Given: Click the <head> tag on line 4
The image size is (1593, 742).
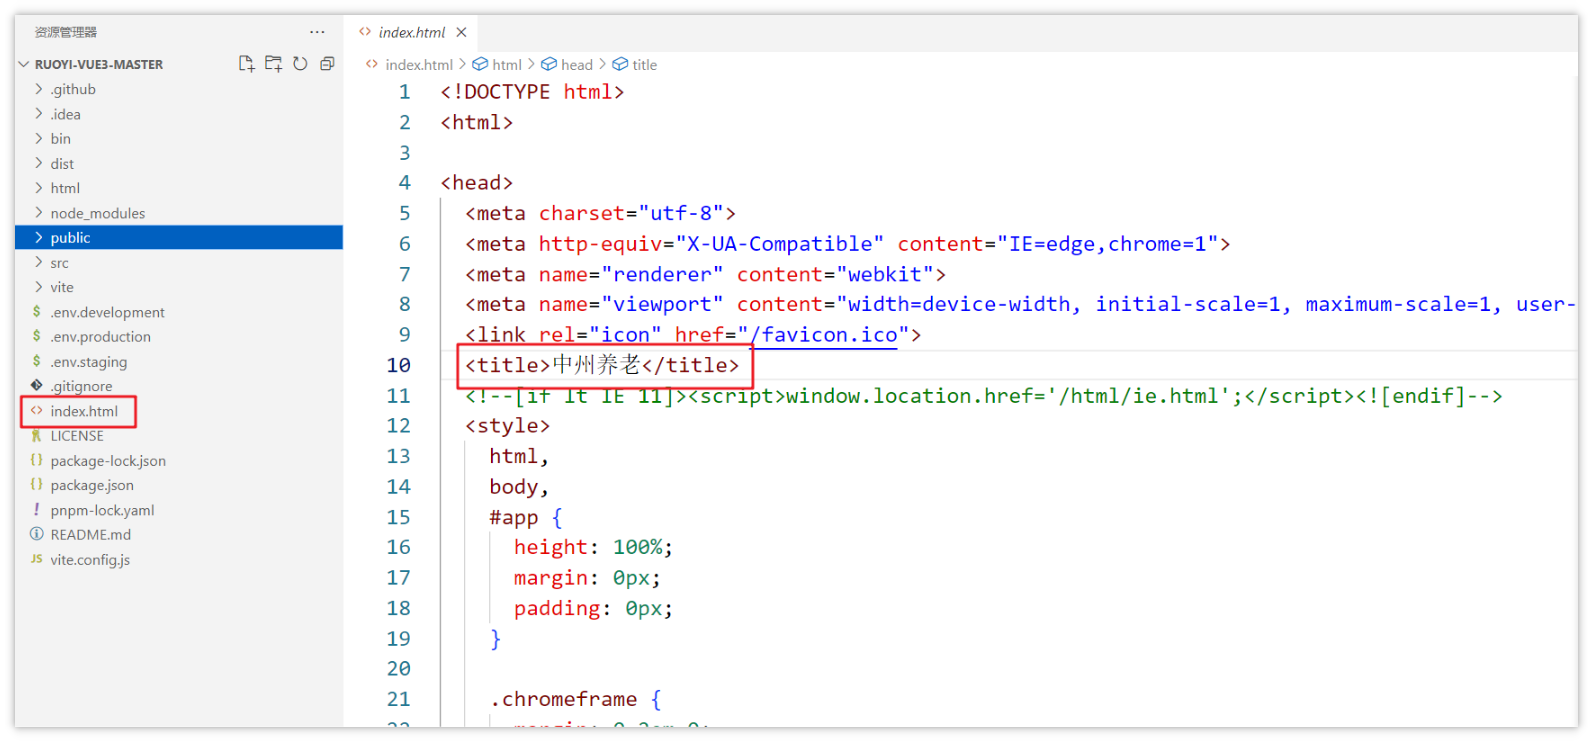Looking at the screenshot, I should tap(477, 183).
